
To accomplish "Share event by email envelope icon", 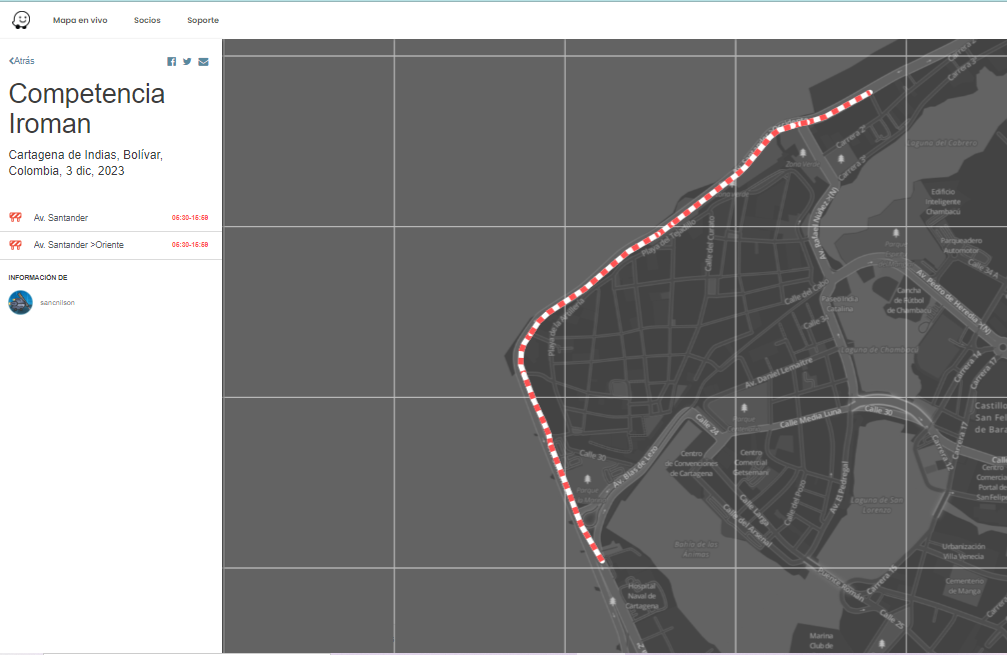I will (x=204, y=62).
